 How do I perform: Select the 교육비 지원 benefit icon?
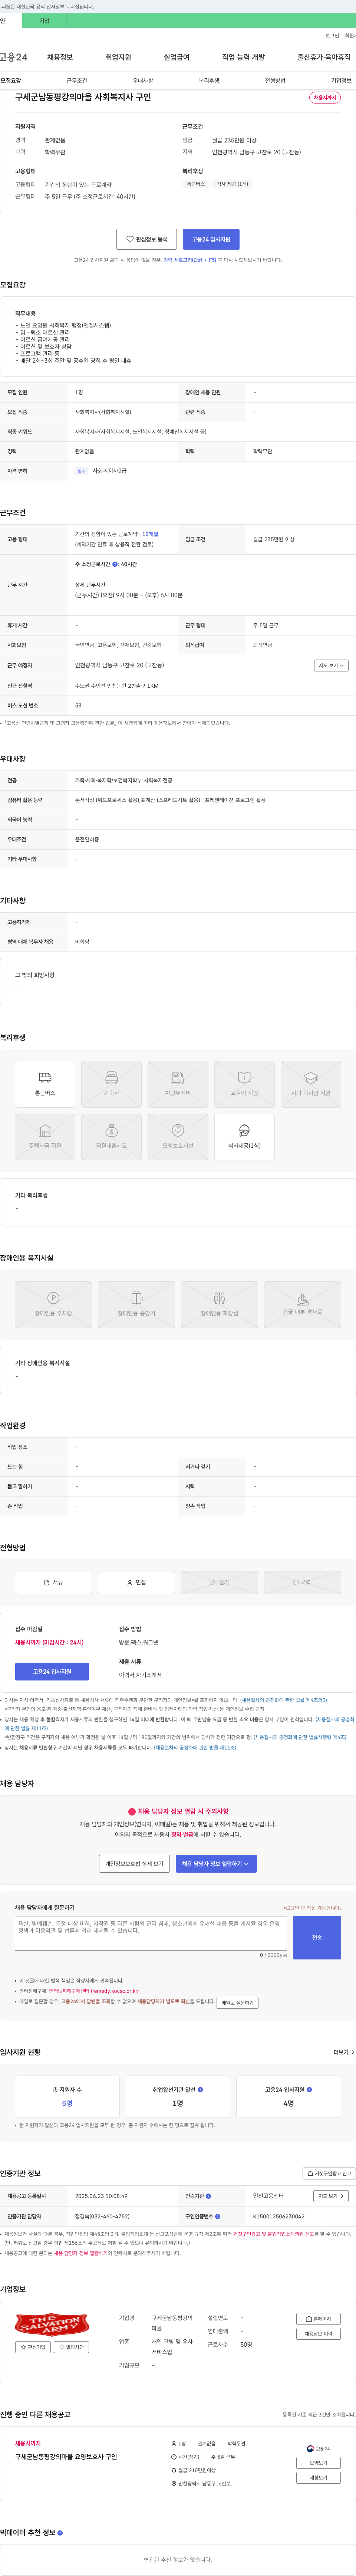point(244,1084)
